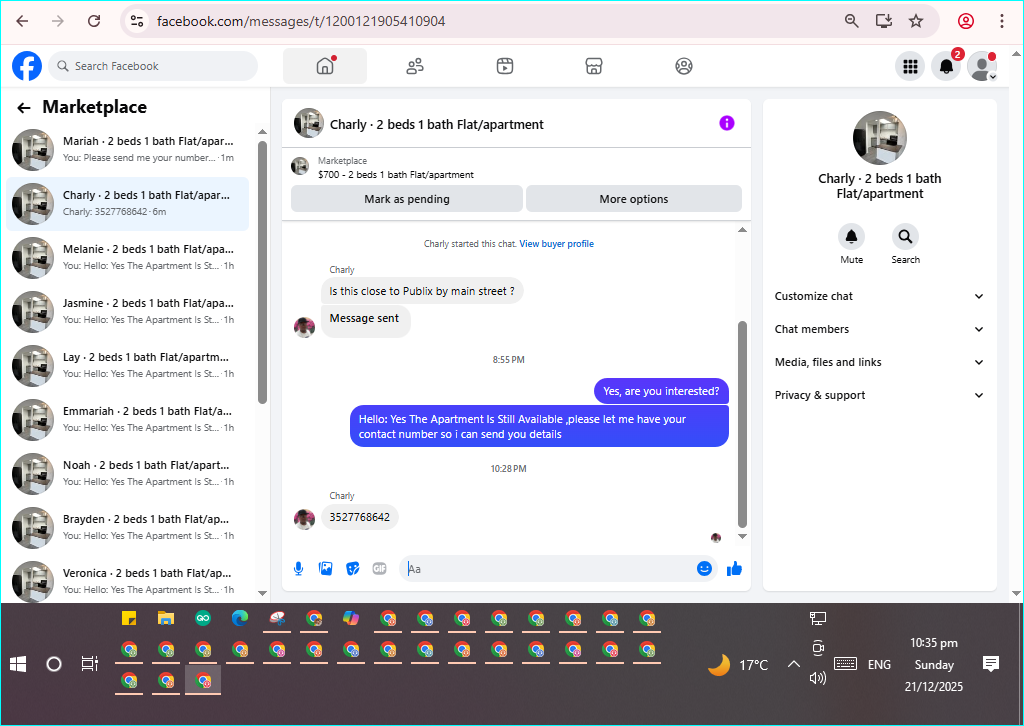Open Brayden conversation in chat list
Screen dimensions: 1024x726
[128, 528]
